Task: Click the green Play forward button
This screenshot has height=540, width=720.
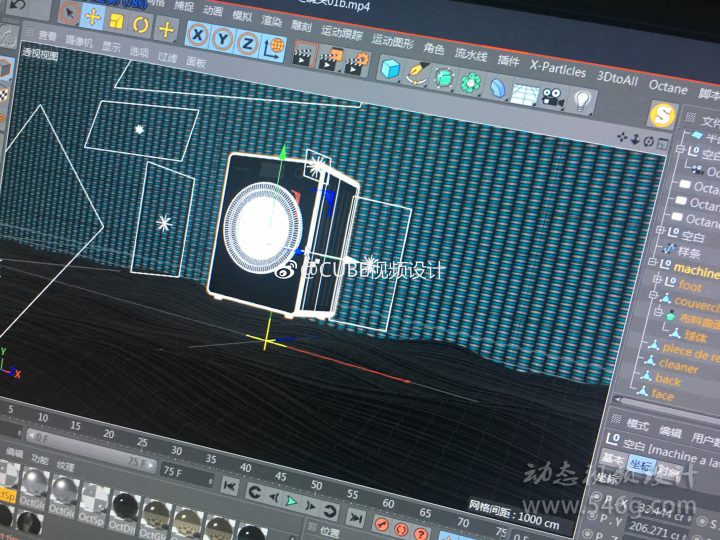Action: coord(291,501)
